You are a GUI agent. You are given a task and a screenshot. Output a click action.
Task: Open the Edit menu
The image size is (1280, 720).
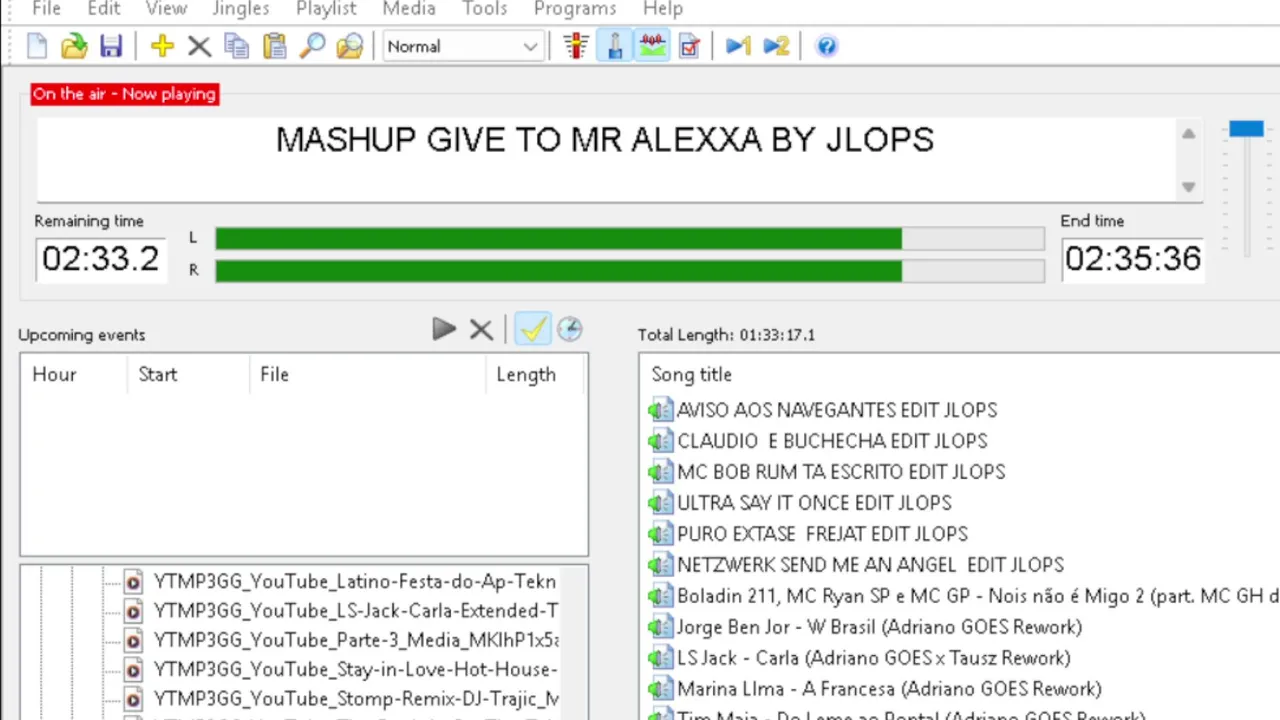coord(104,9)
